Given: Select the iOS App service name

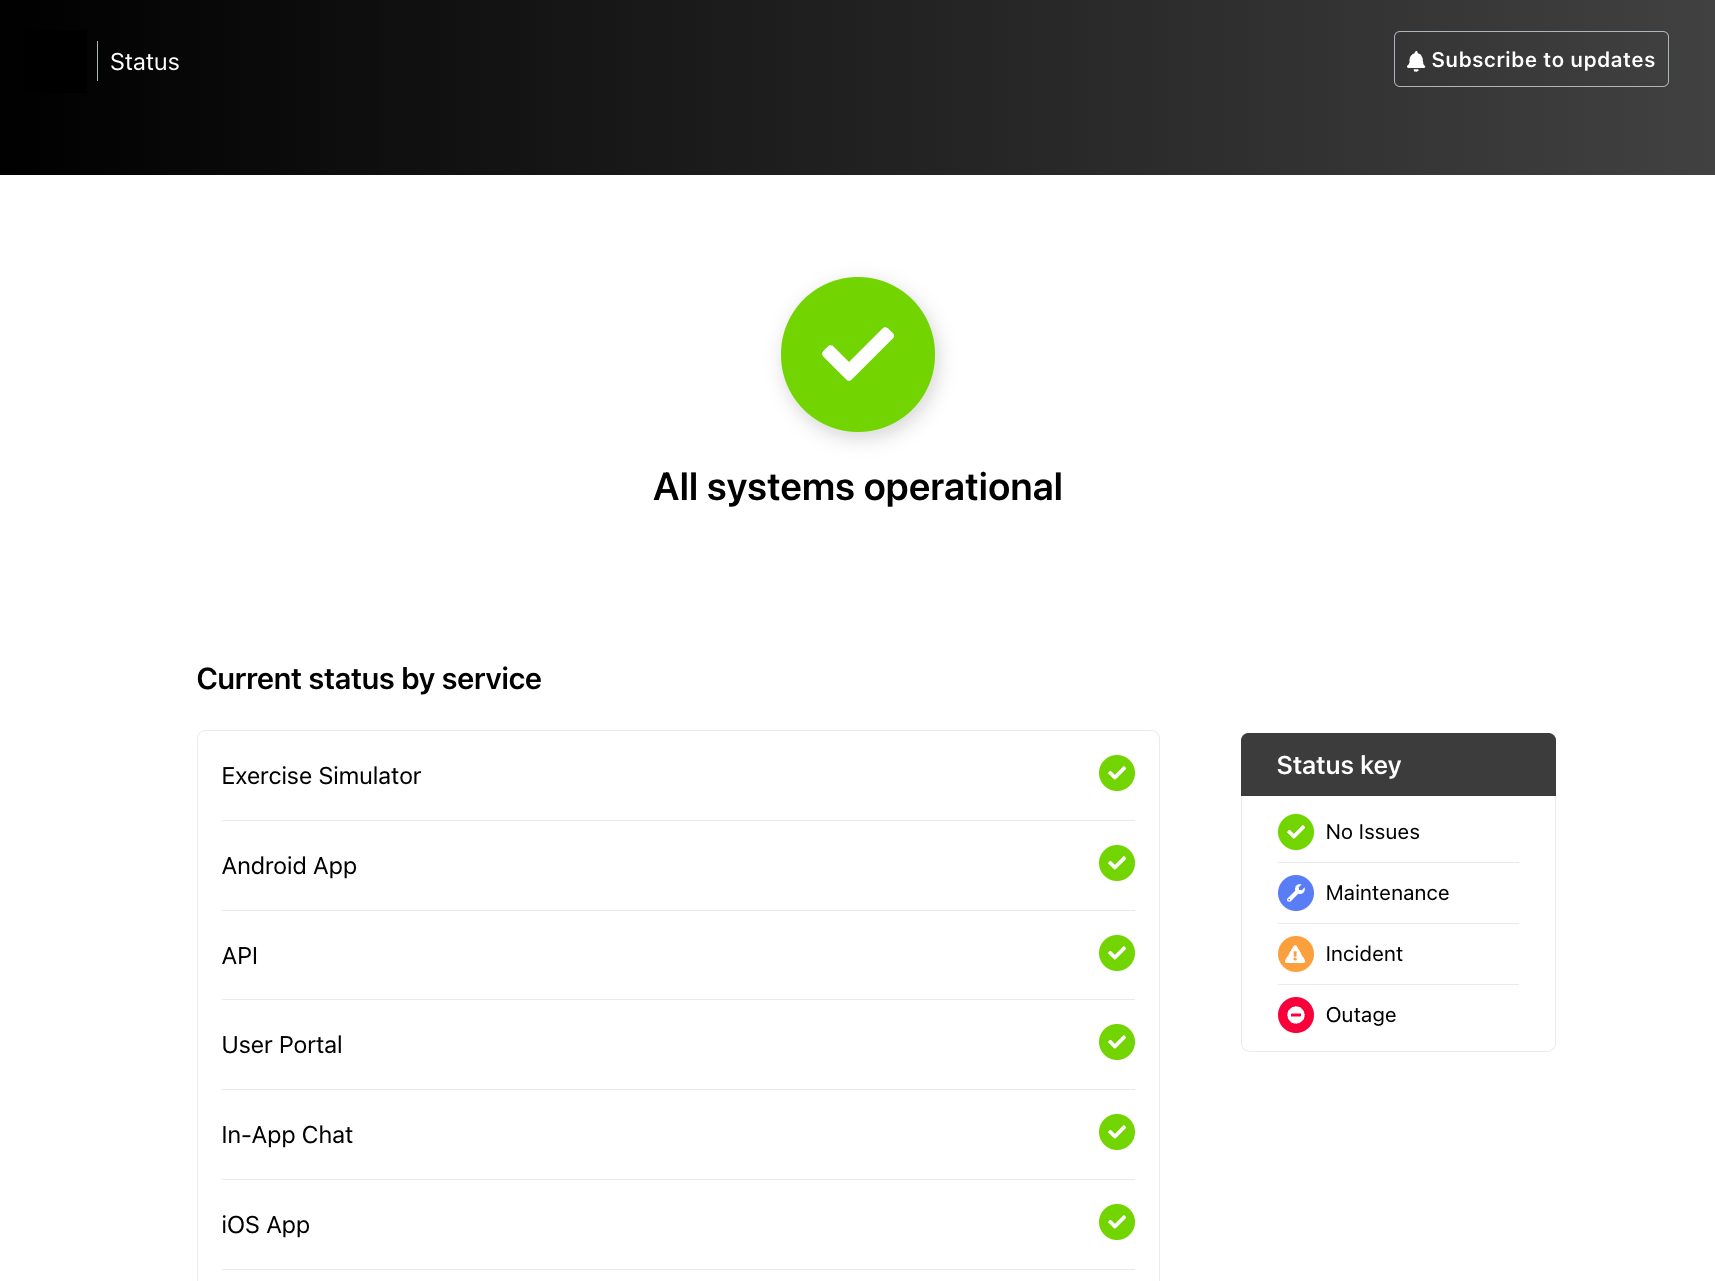Looking at the screenshot, I should (266, 1225).
